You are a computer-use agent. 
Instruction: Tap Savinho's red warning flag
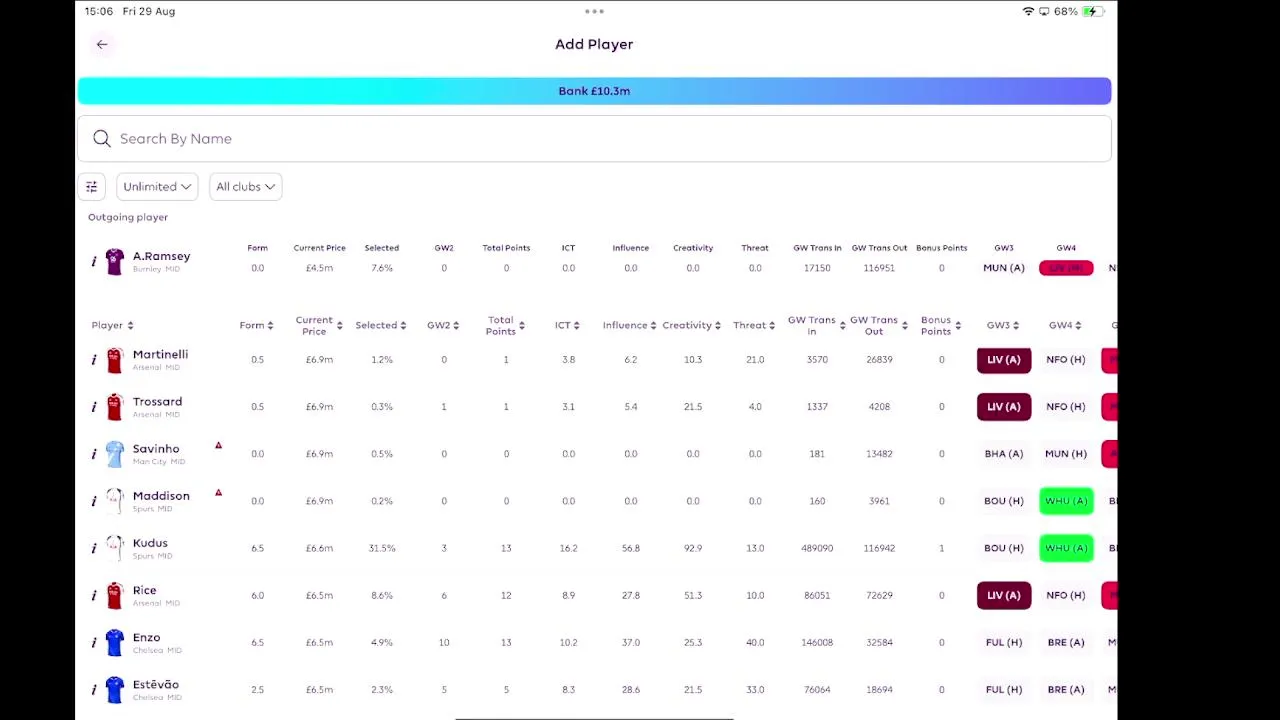[218, 446]
